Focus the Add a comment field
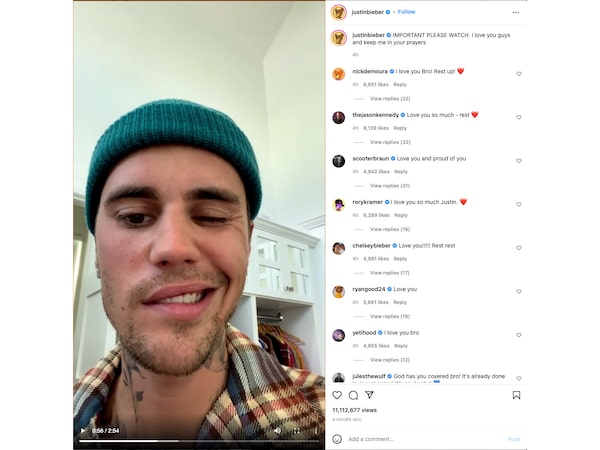 click(x=427, y=439)
